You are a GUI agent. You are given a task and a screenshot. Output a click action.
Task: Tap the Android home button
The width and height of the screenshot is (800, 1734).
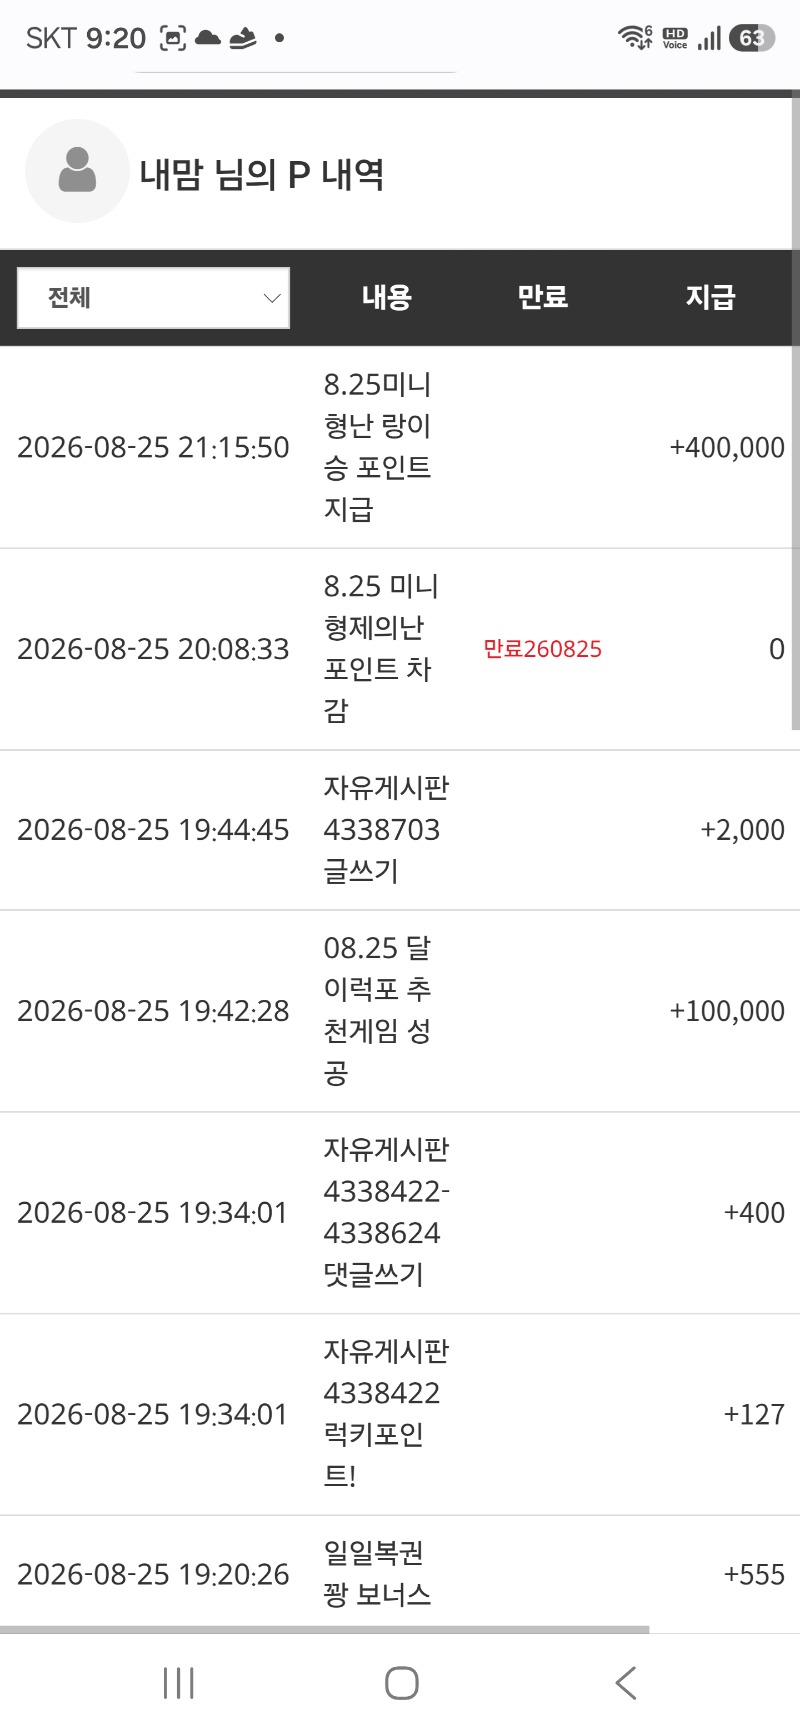pos(402,1683)
